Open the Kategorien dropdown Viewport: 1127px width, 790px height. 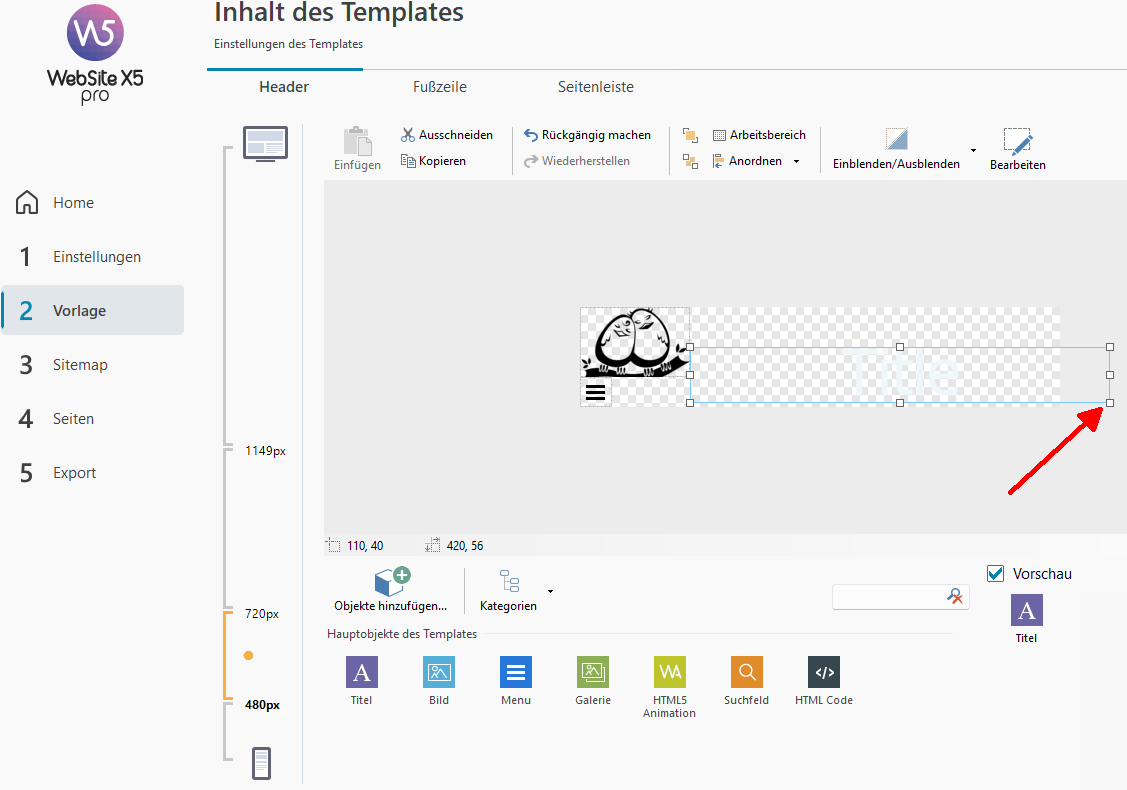click(550, 591)
